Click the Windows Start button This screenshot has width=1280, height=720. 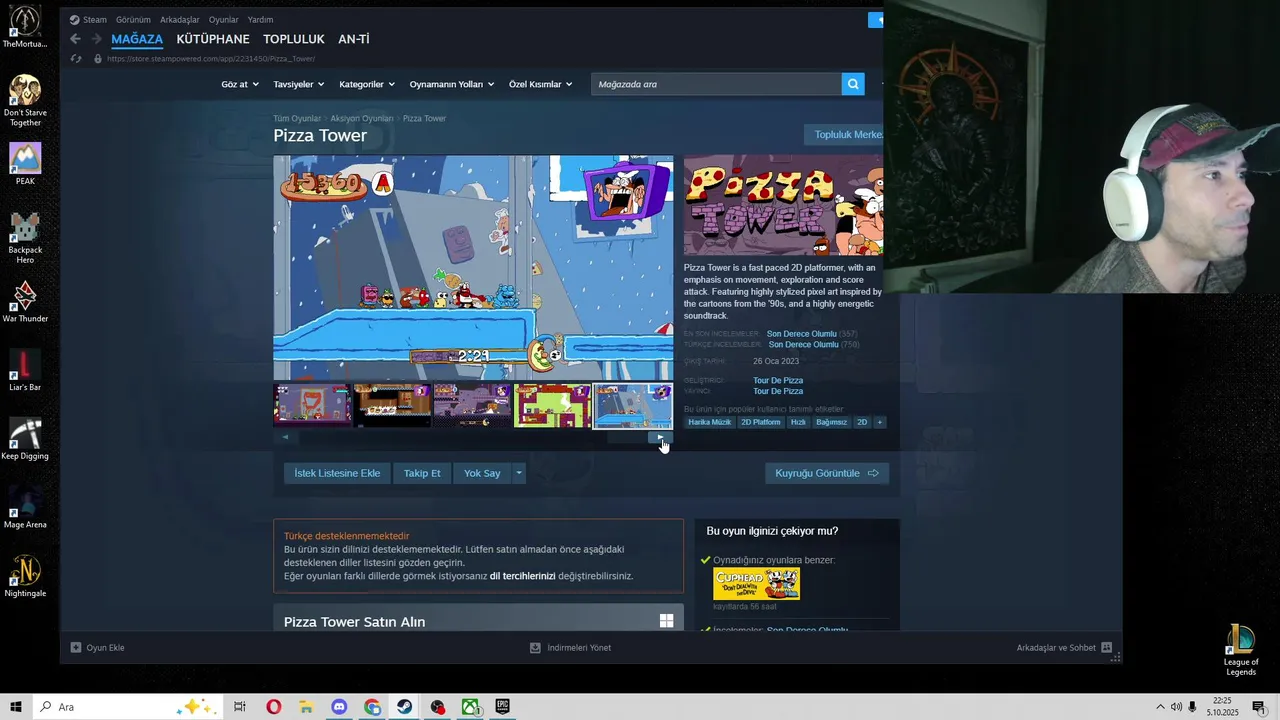[16, 707]
